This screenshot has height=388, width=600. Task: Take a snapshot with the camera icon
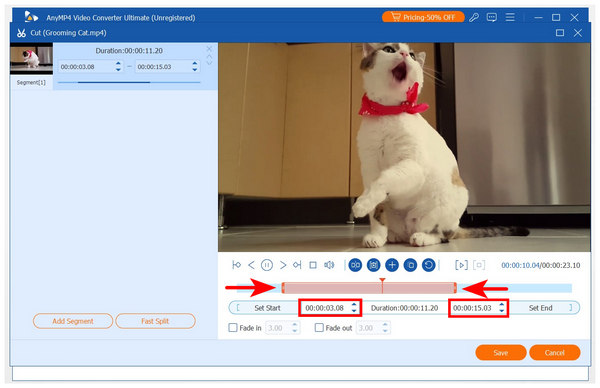(x=373, y=265)
